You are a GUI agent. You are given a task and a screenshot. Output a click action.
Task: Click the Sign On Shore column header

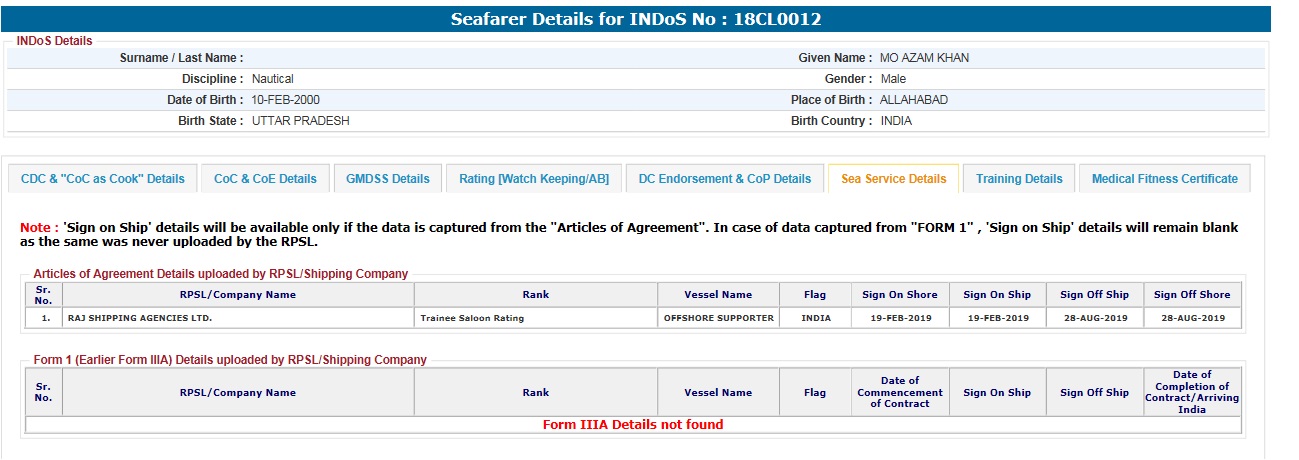click(900, 295)
